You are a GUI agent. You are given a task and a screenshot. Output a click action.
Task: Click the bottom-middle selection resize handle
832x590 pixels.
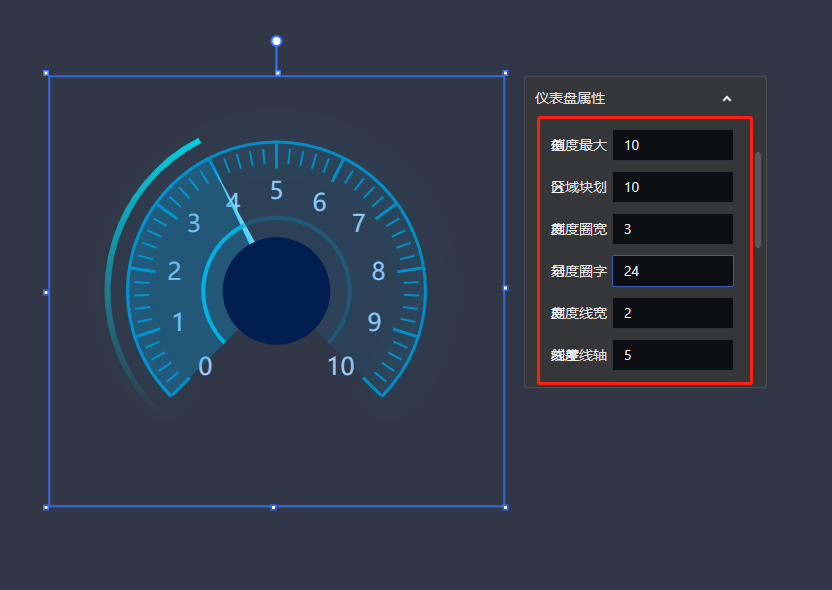coord(274,507)
